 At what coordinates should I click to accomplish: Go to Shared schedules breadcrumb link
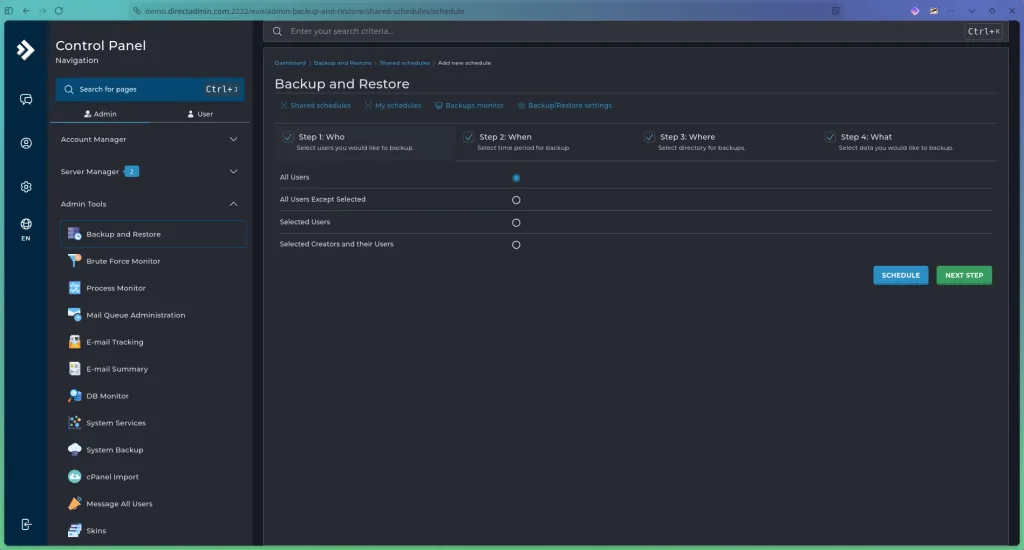pos(405,63)
